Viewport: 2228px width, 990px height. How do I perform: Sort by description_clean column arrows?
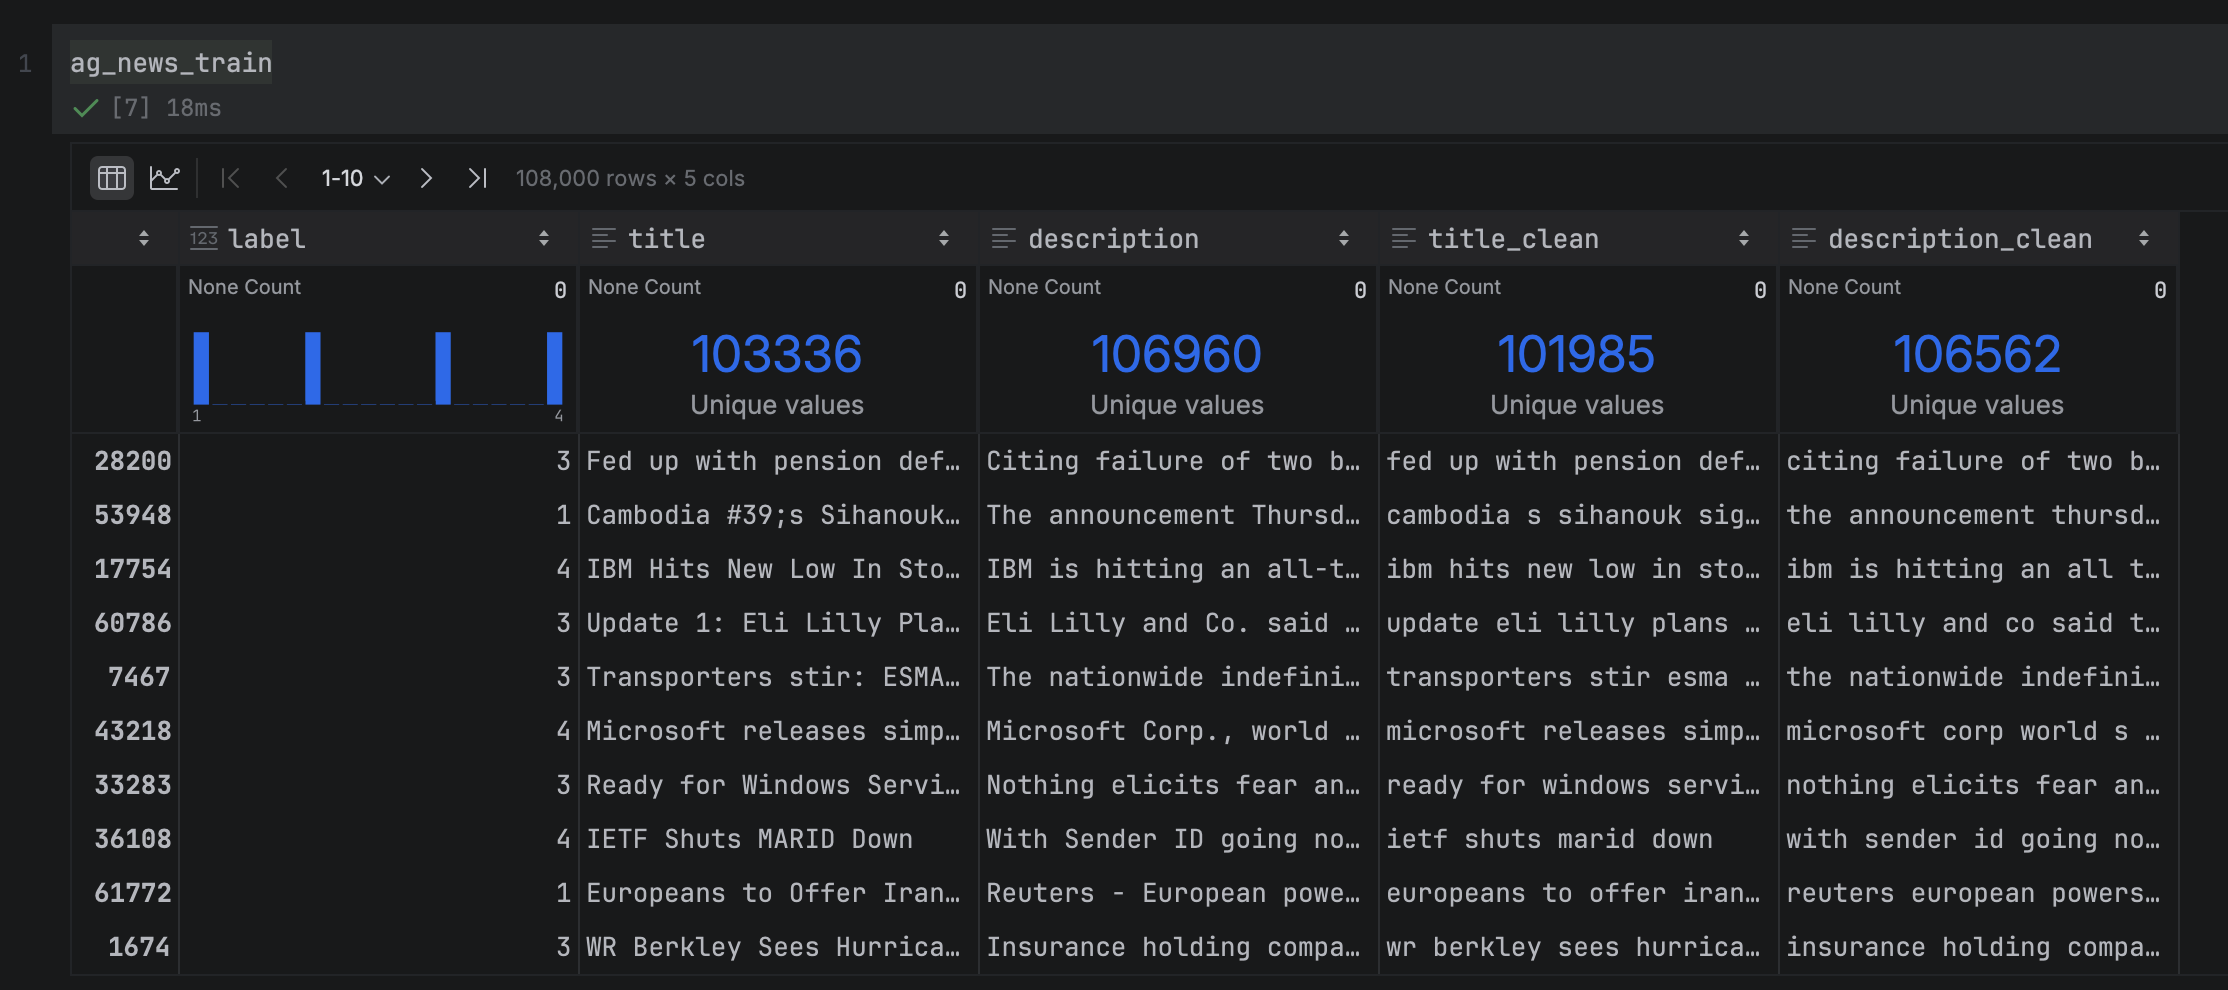[x=2144, y=238]
